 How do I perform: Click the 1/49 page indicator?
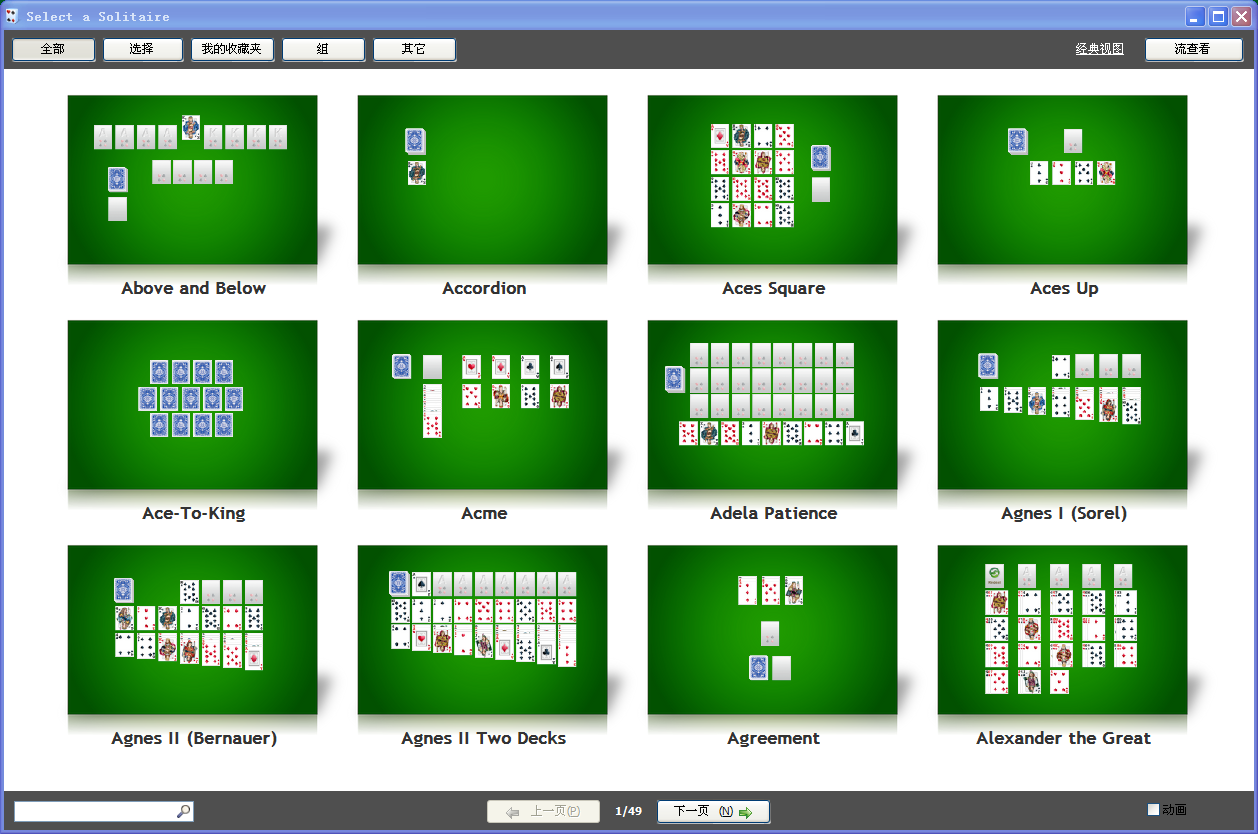pos(628,811)
